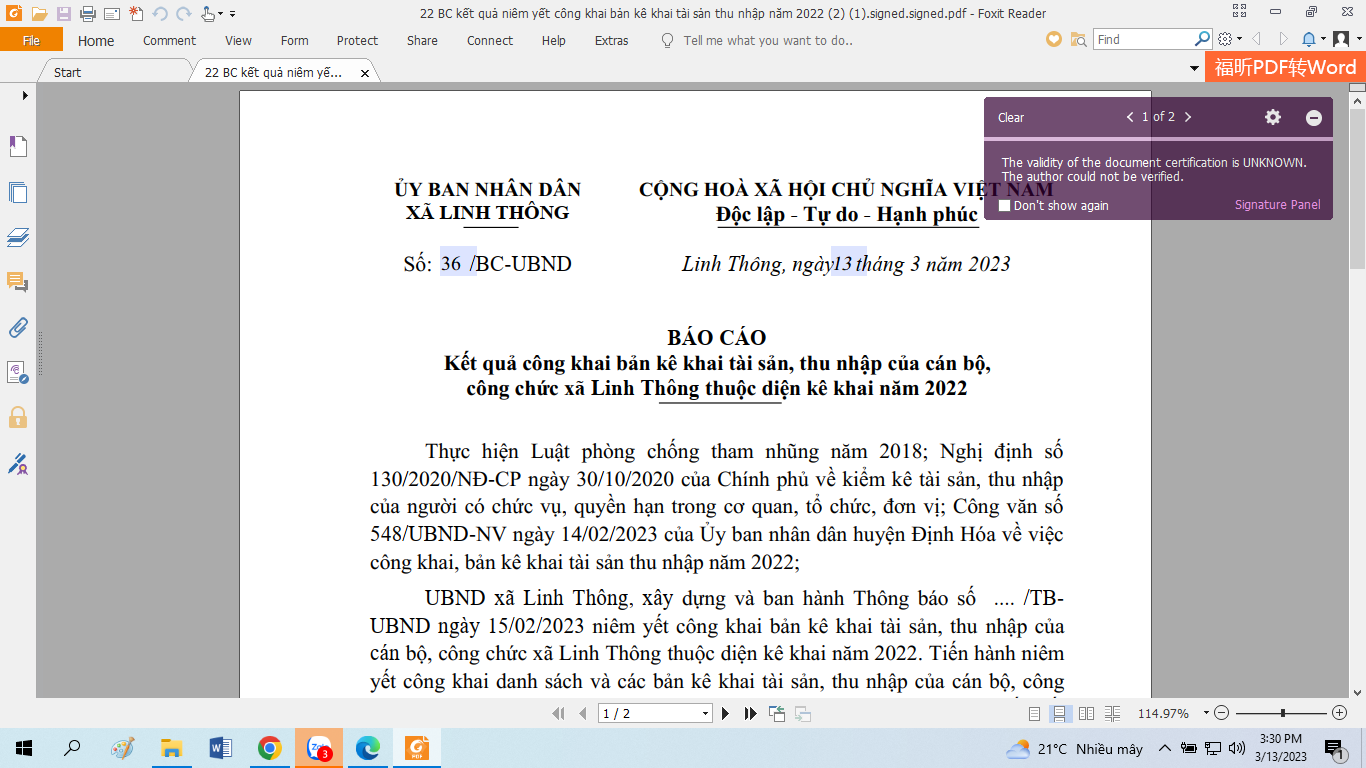
Task: Click the magnifier search icon in Find
Action: pos(1203,40)
